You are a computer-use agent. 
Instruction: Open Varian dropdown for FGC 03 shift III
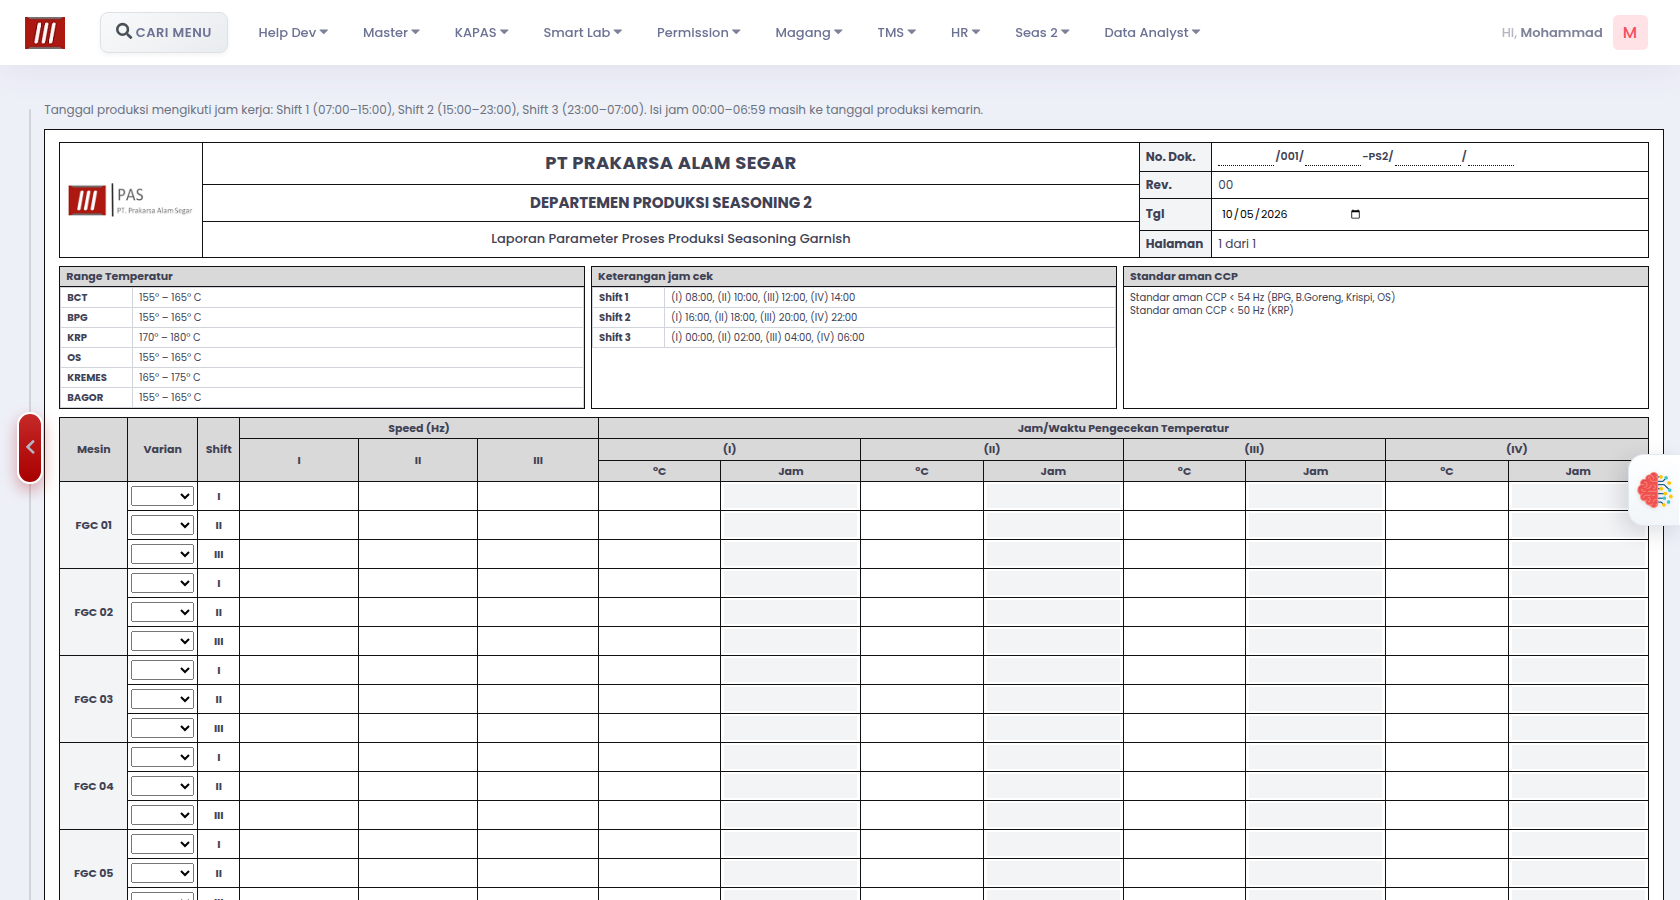point(162,728)
